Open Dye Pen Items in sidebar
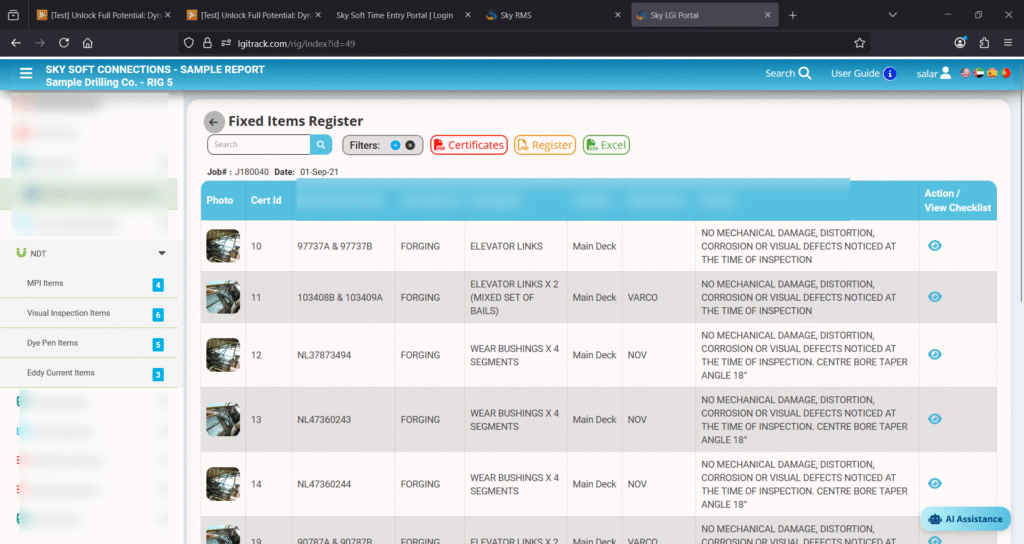1024x544 pixels. (52, 343)
